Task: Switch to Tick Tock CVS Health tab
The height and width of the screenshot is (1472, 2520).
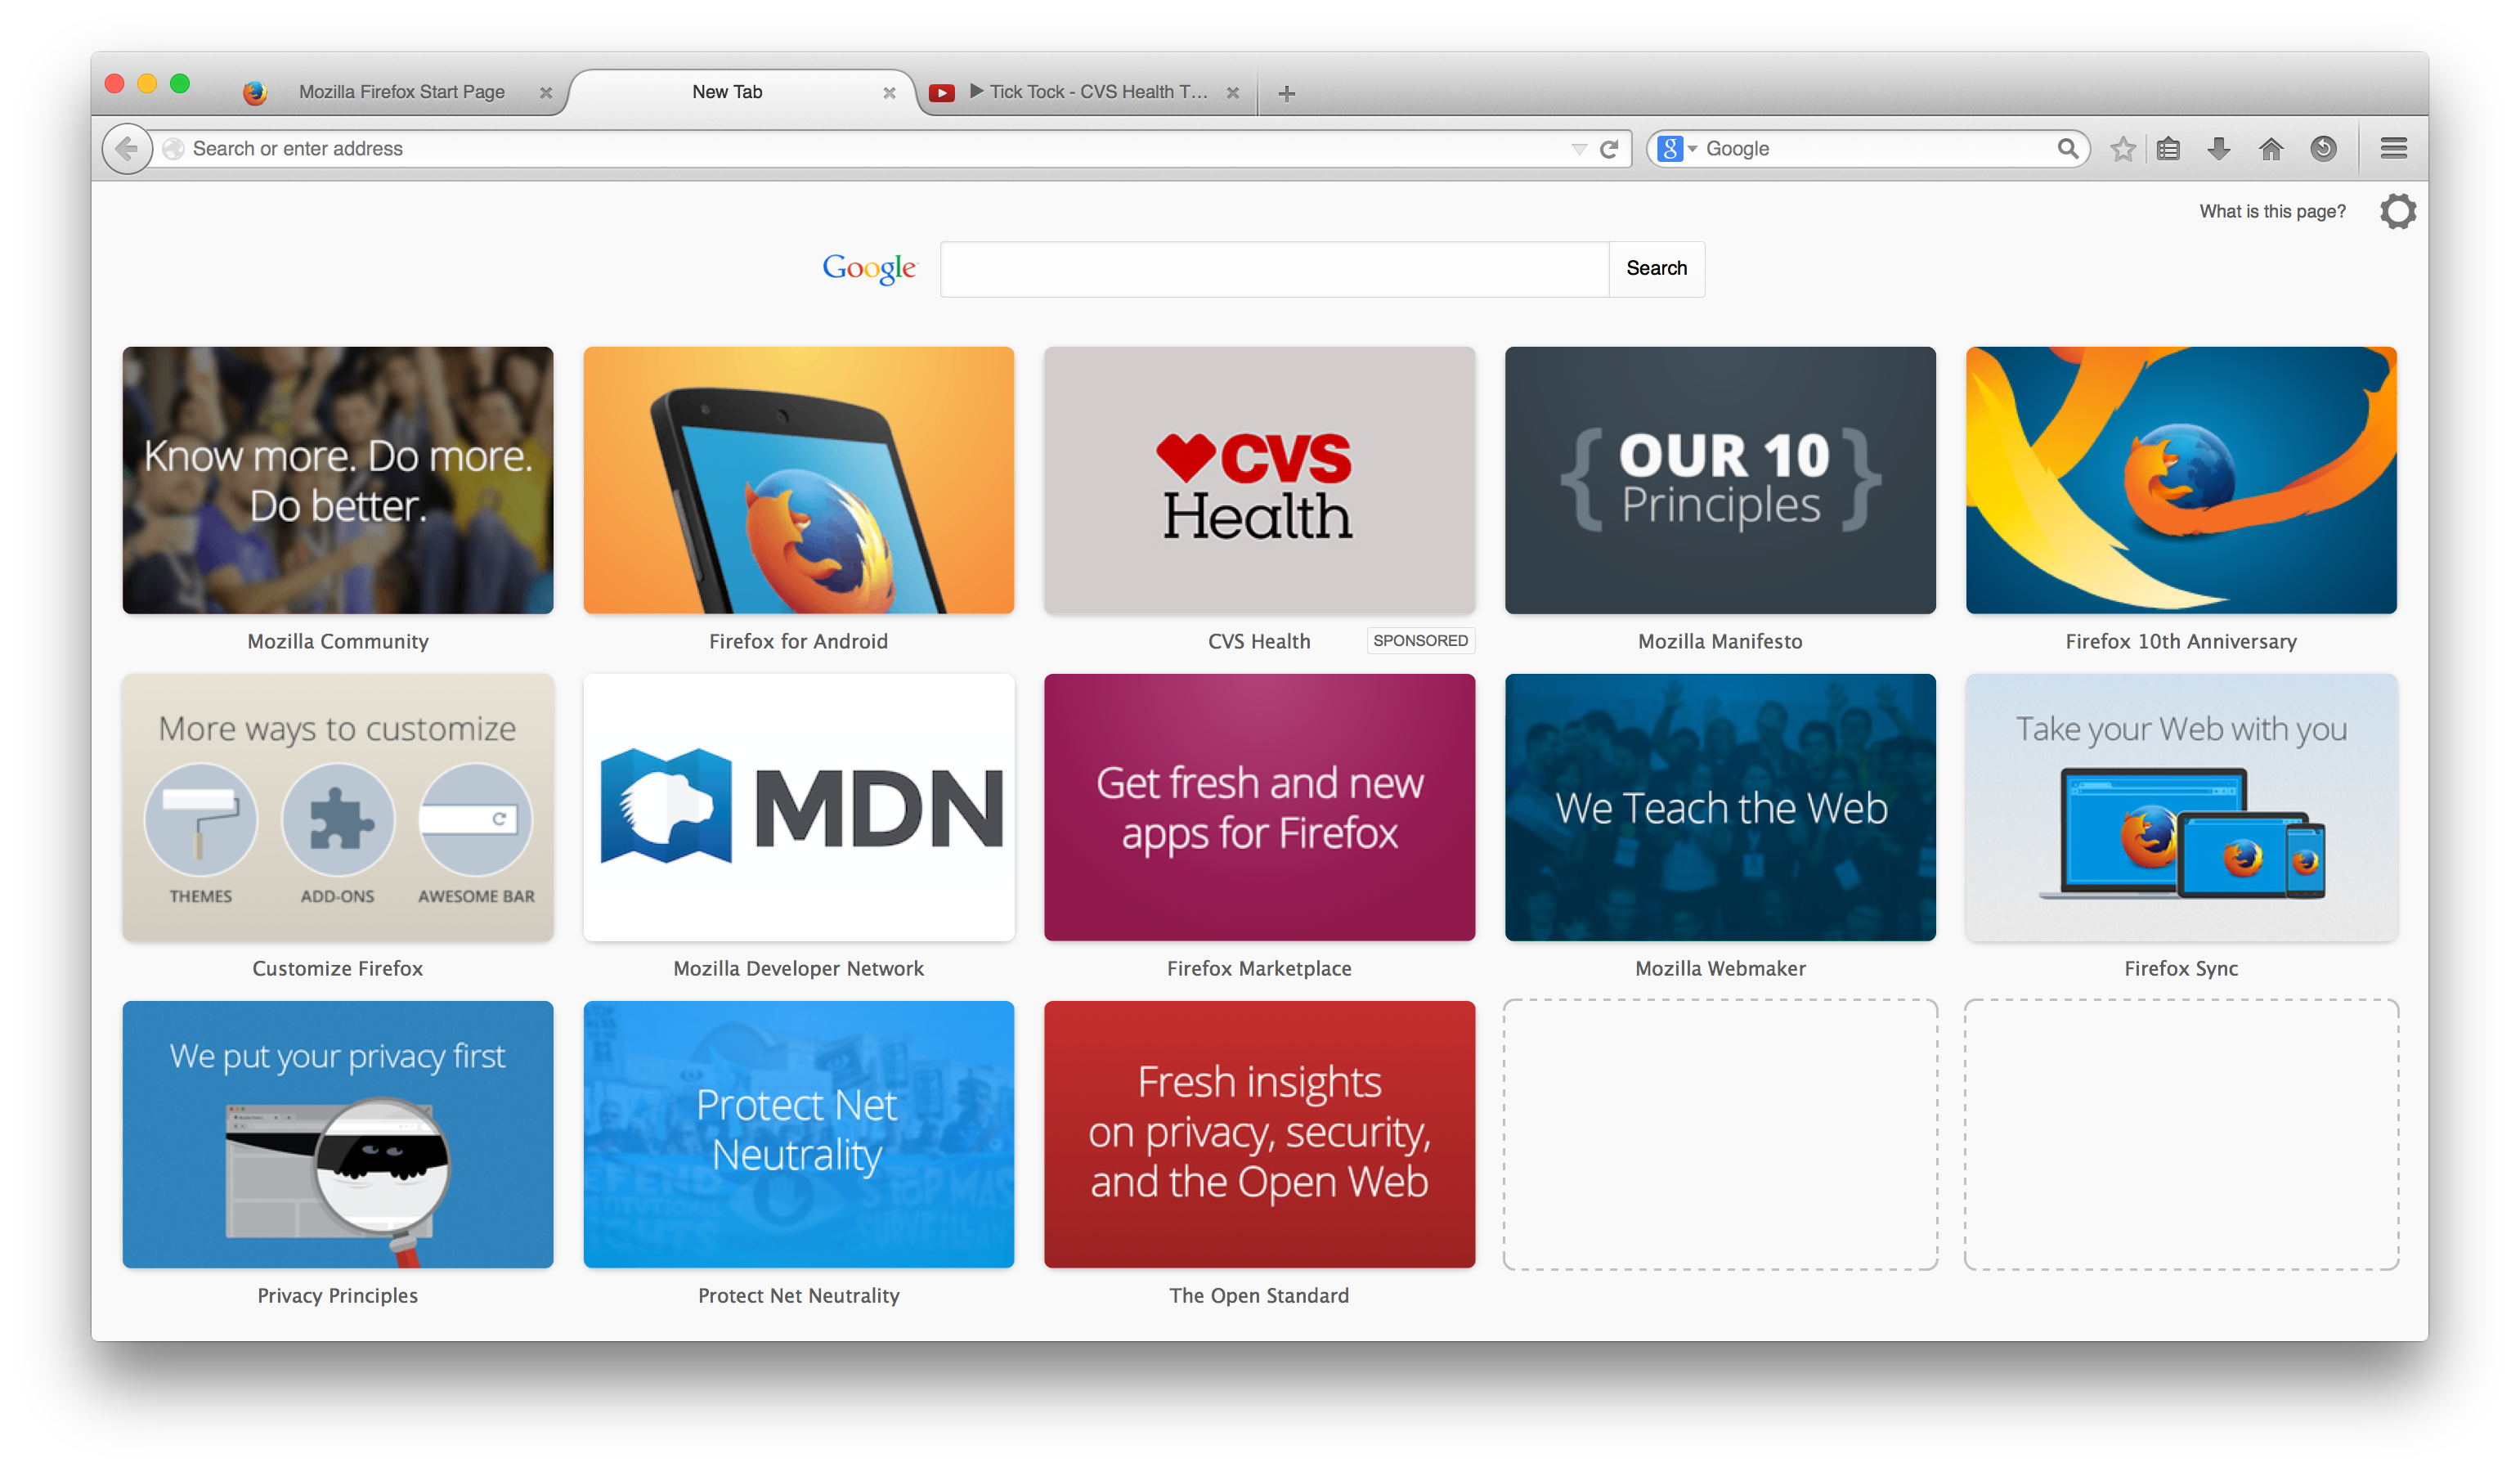Action: [1097, 92]
